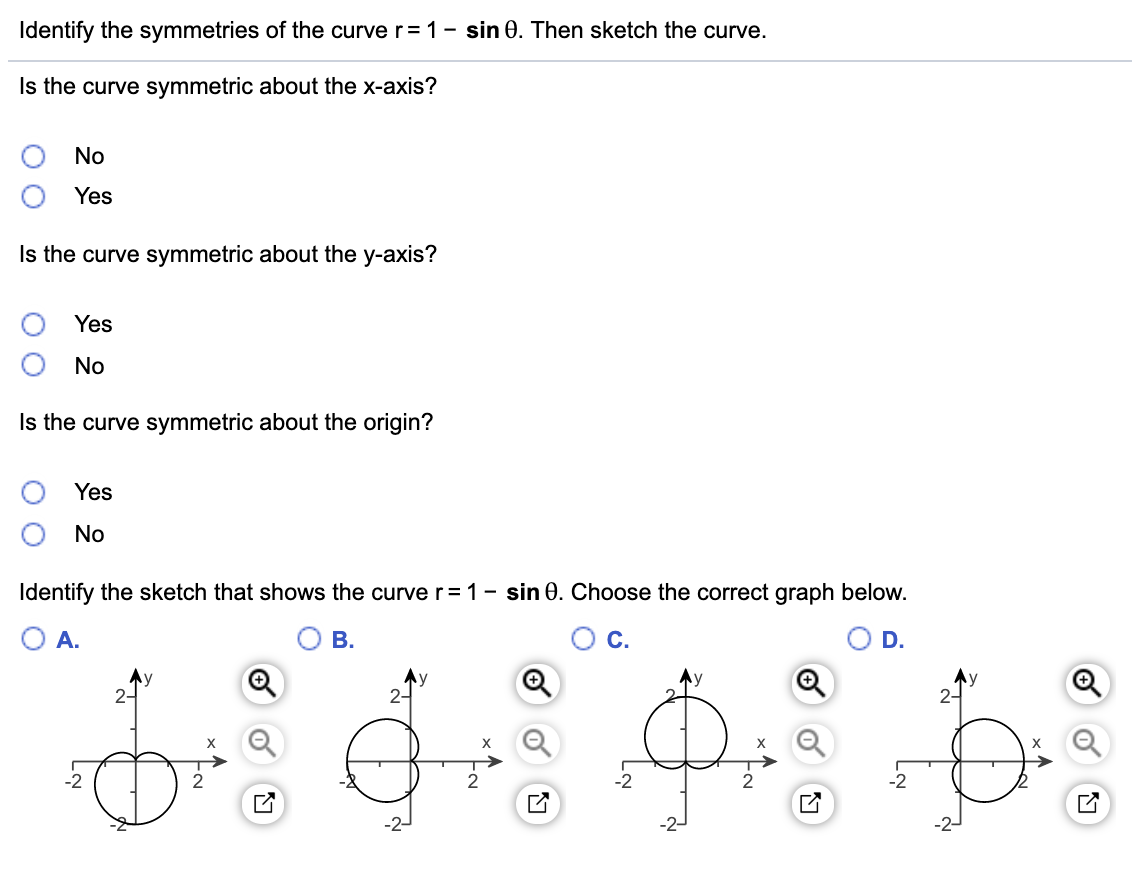Zoom out on graph A
The height and width of the screenshot is (880, 1134).
(x=261, y=742)
